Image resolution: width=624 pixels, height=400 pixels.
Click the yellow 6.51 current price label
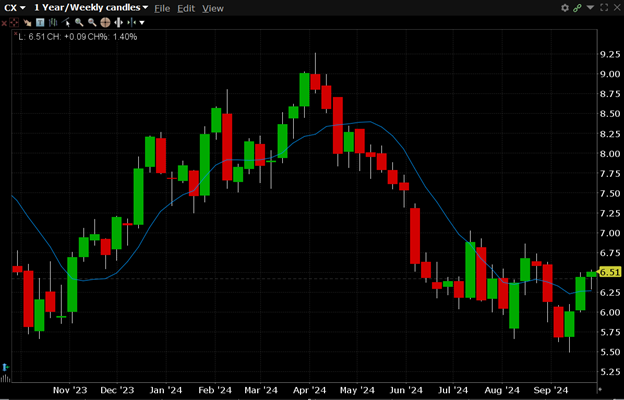pos(609,272)
